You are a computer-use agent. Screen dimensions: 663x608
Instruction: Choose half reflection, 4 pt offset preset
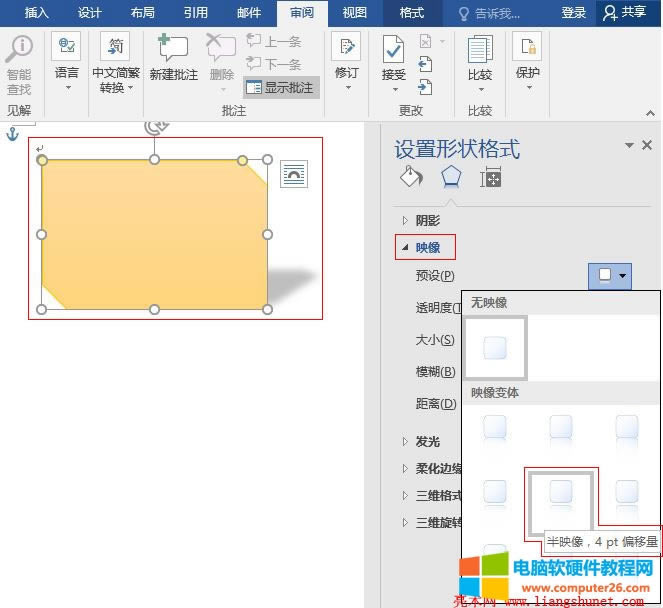[560, 491]
